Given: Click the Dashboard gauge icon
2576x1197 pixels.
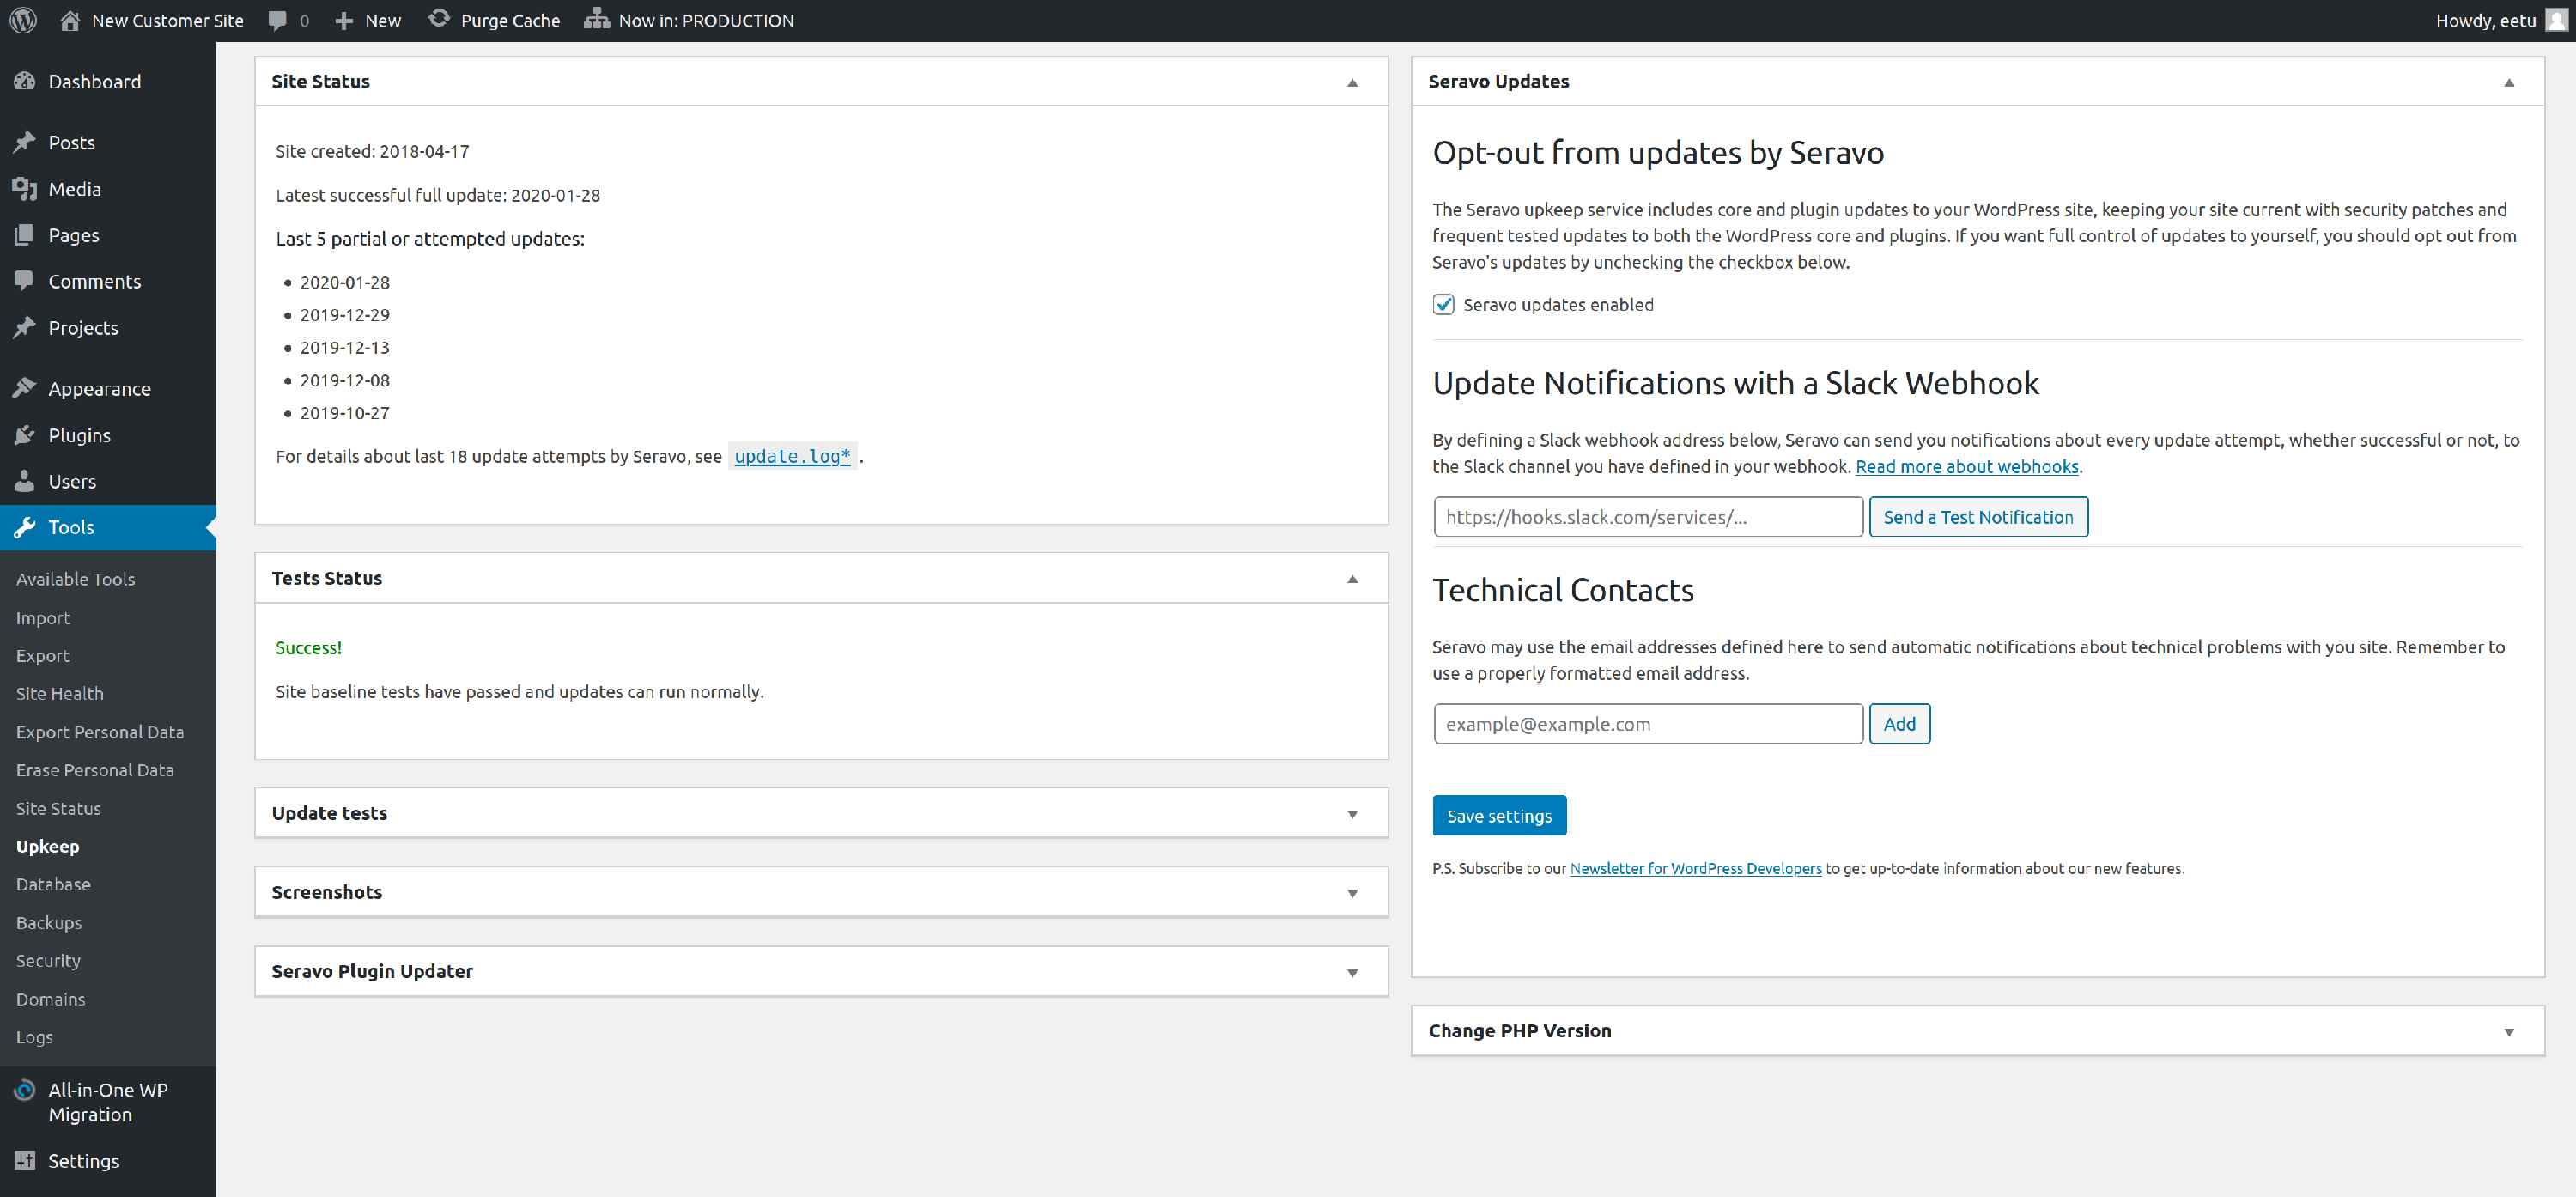Looking at the screenshot, I should tap(25, 81).
